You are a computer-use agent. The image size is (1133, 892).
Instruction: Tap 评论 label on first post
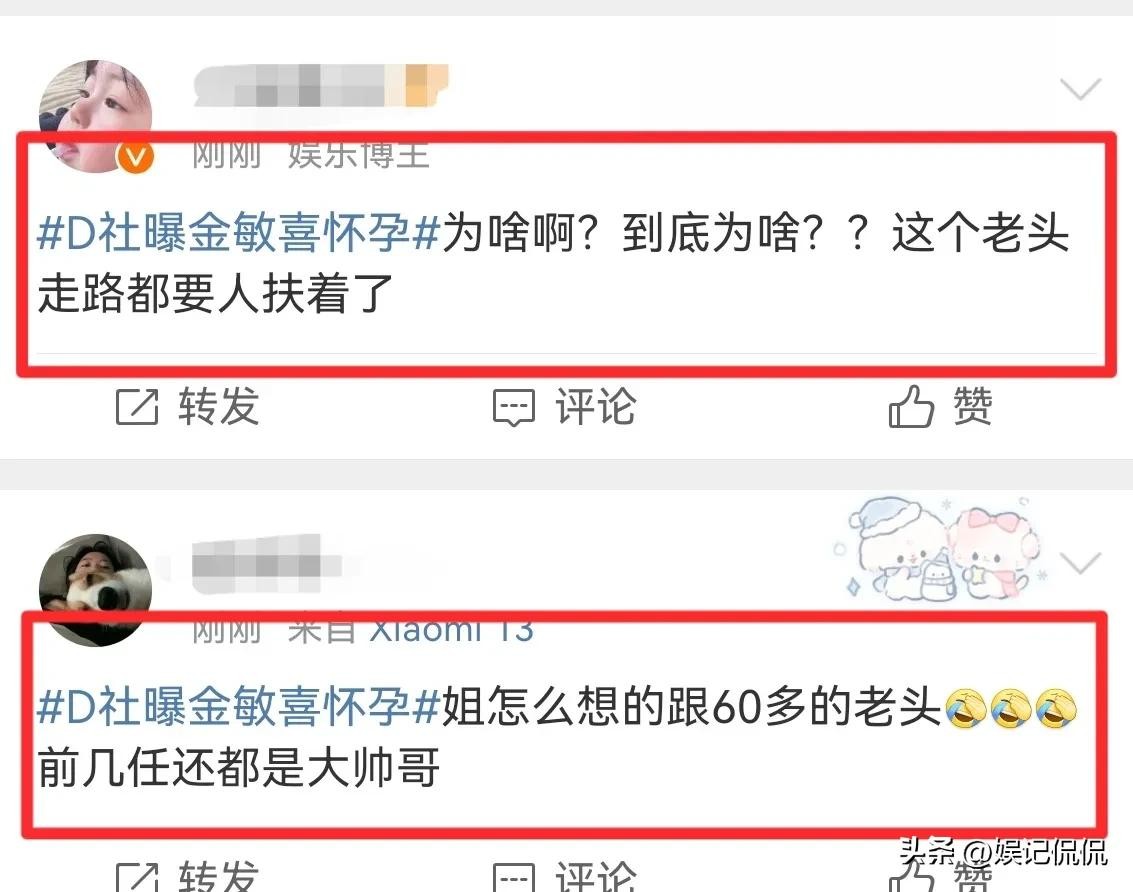click(x=596, y=406)
